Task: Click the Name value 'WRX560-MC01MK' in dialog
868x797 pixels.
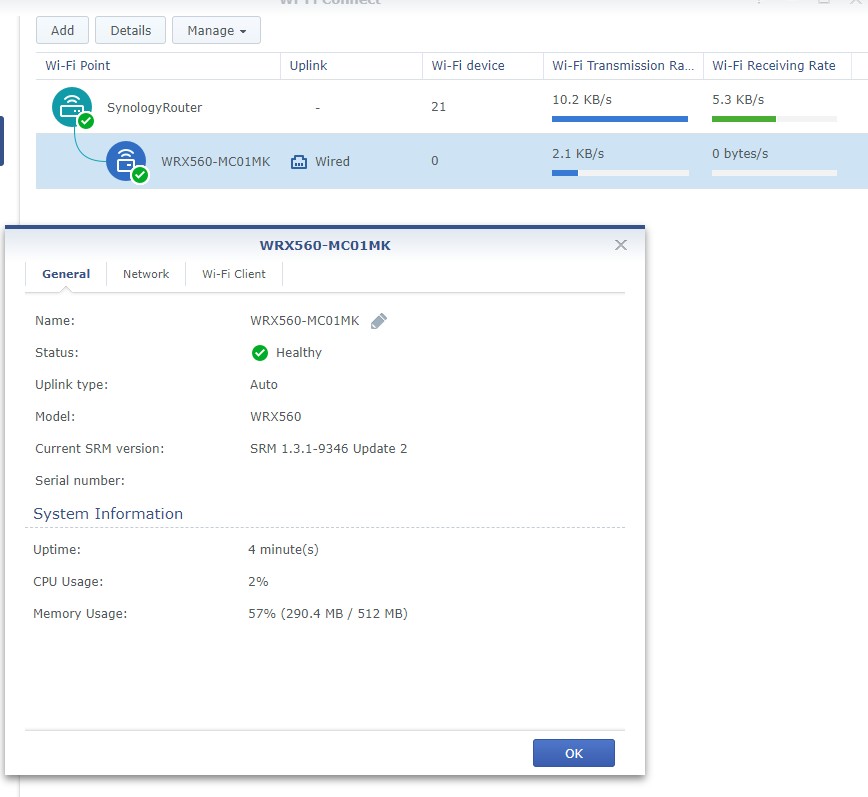Action: [304, 320]
